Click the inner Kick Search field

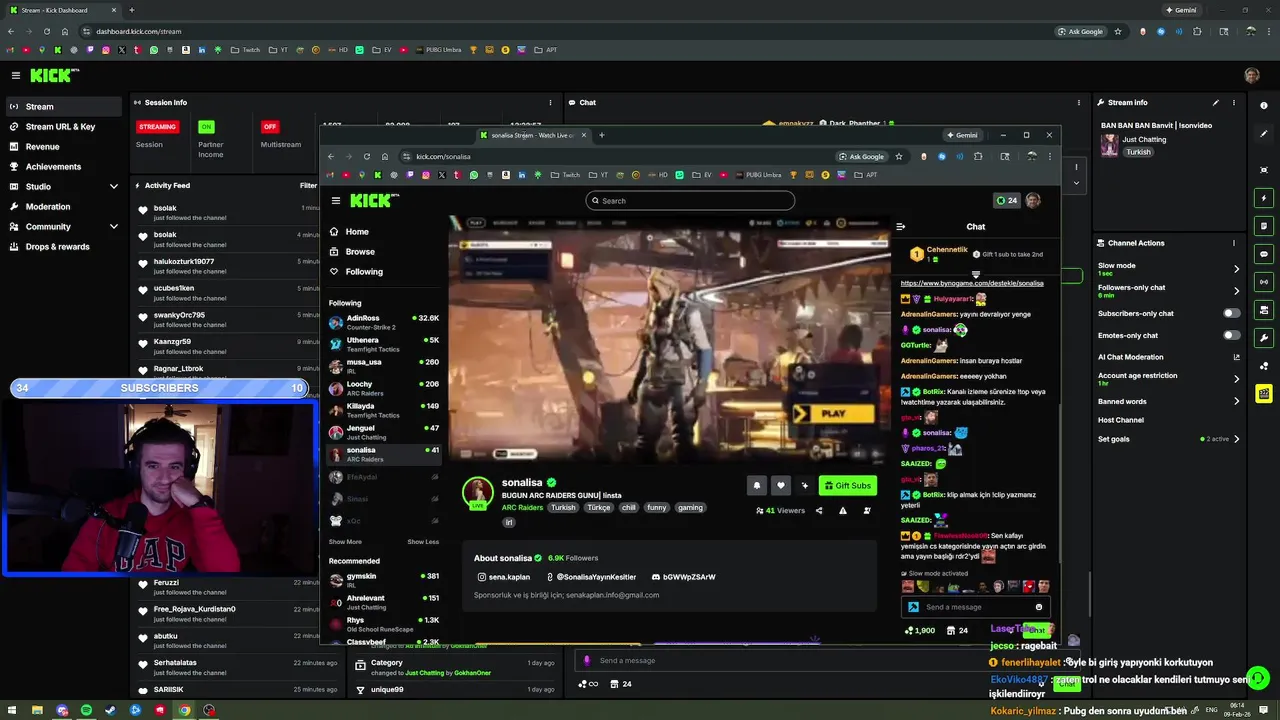pyautogui.click(x=690, y=200)
